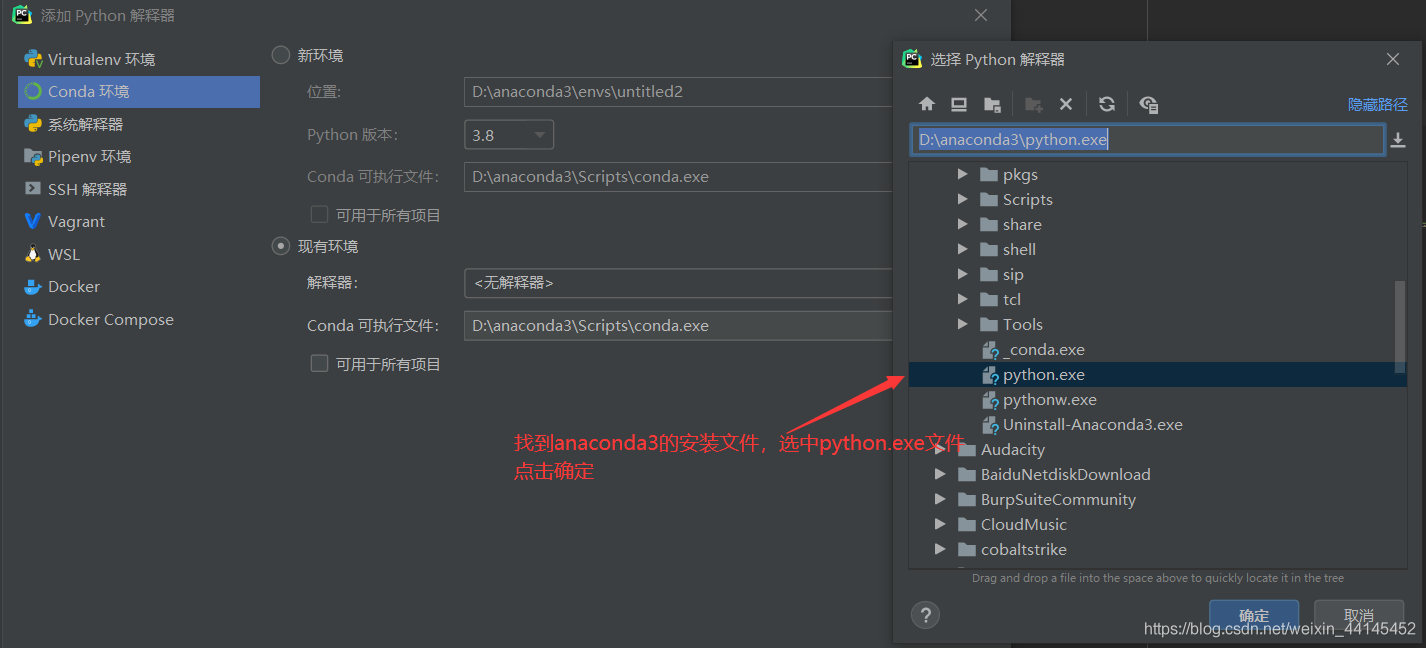
Task: Click the 确定 button
Action: coord(1254,615)
